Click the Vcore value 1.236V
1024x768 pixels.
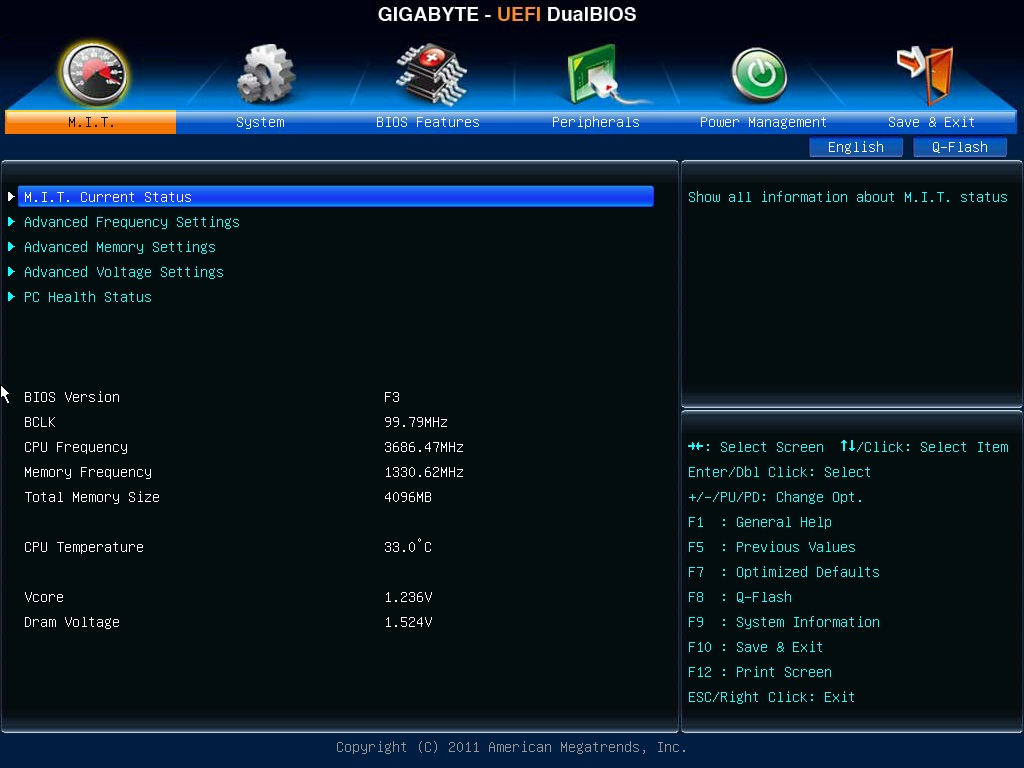pos(408,598)
